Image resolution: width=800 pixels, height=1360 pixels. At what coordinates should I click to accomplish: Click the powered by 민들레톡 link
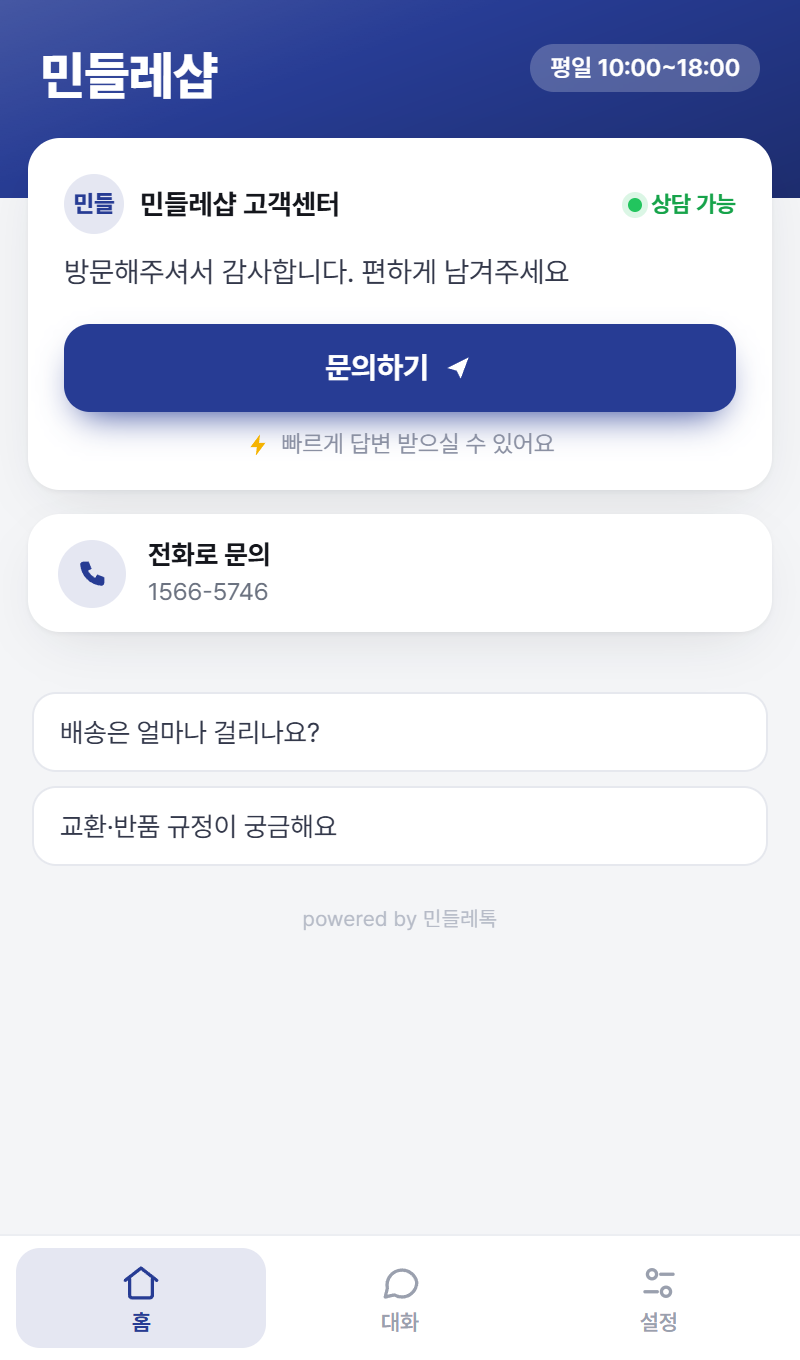point(400,919)
